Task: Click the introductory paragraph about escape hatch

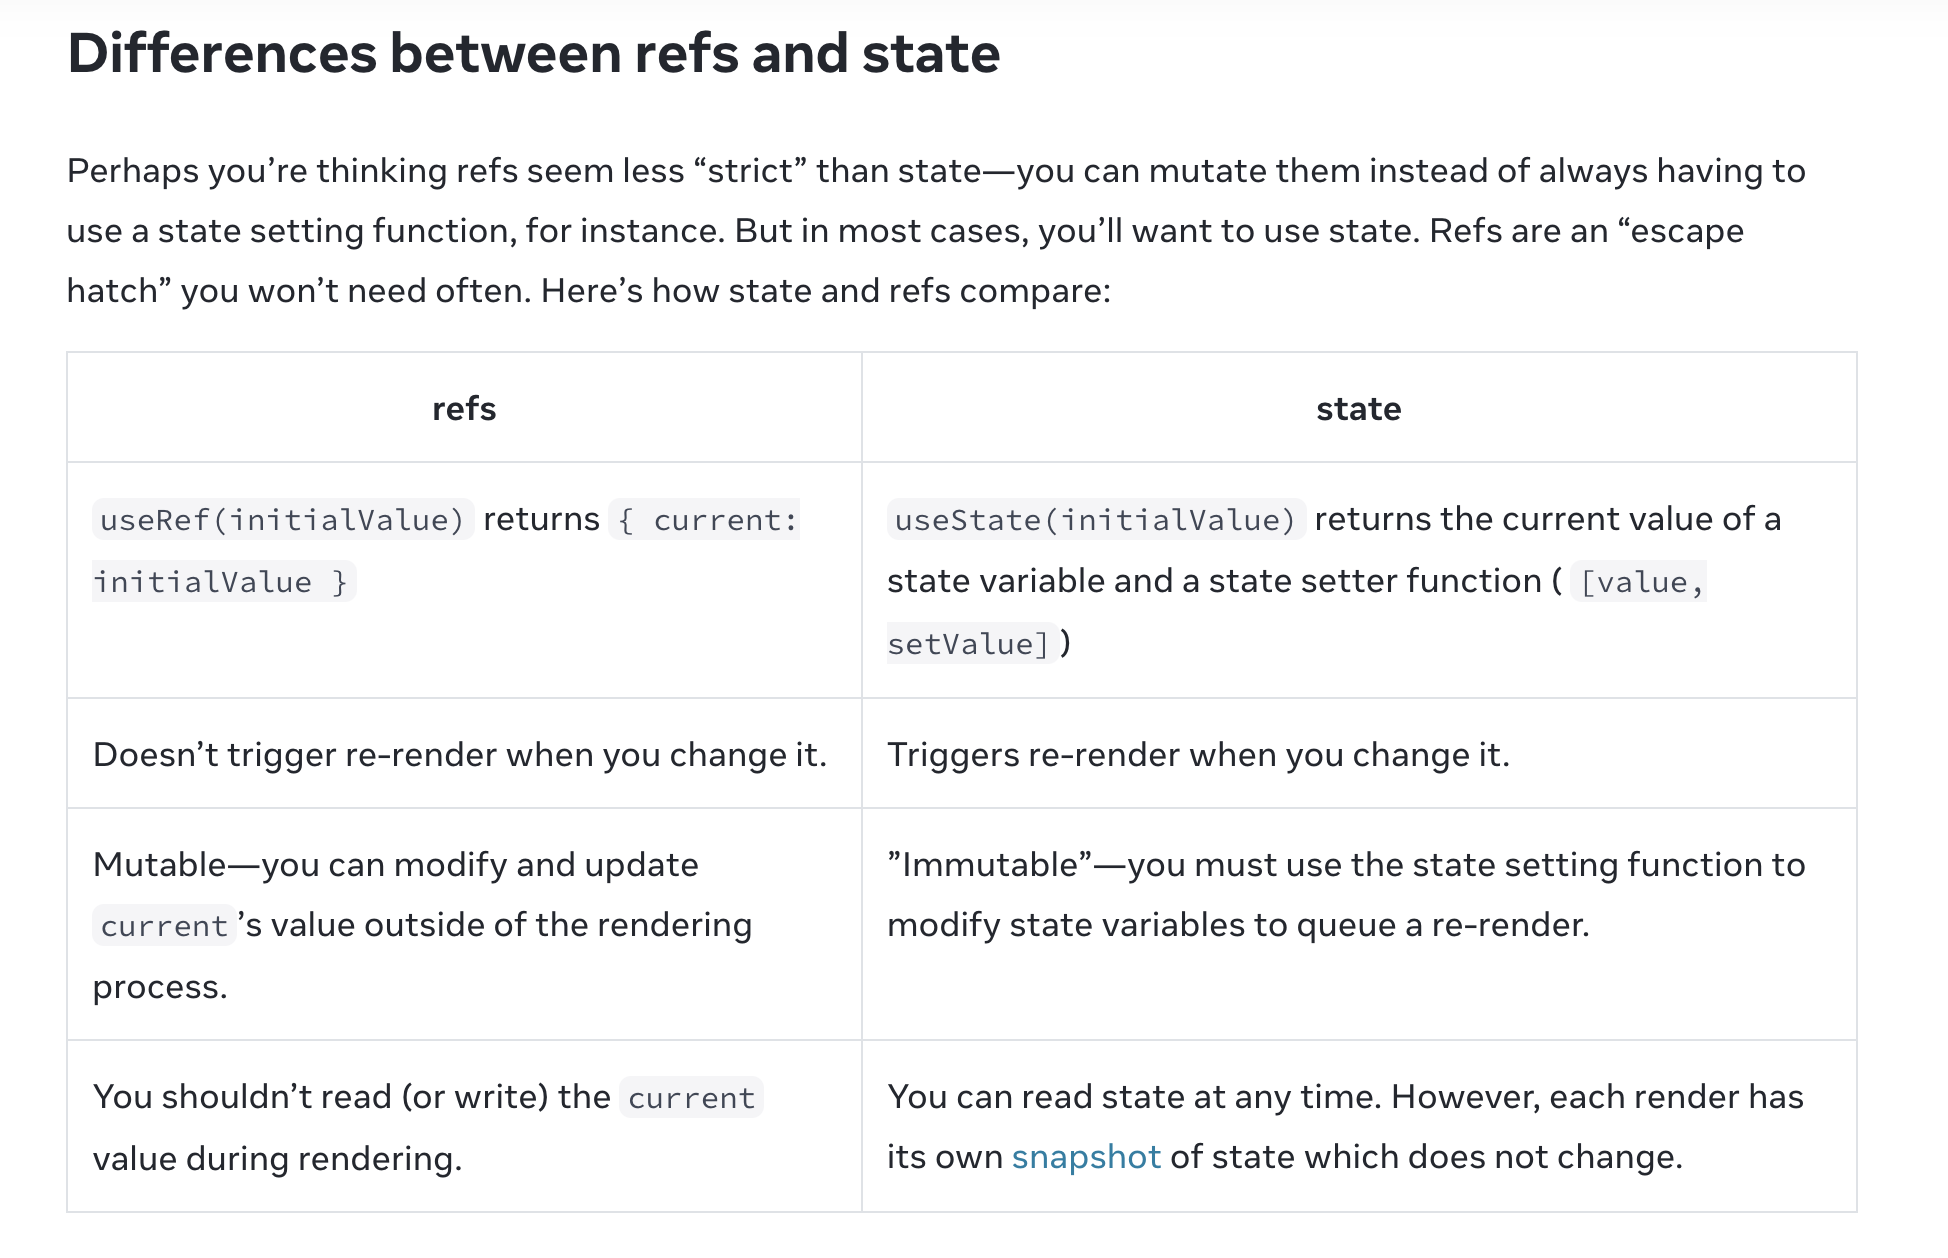Action: (x=936, y=231)
